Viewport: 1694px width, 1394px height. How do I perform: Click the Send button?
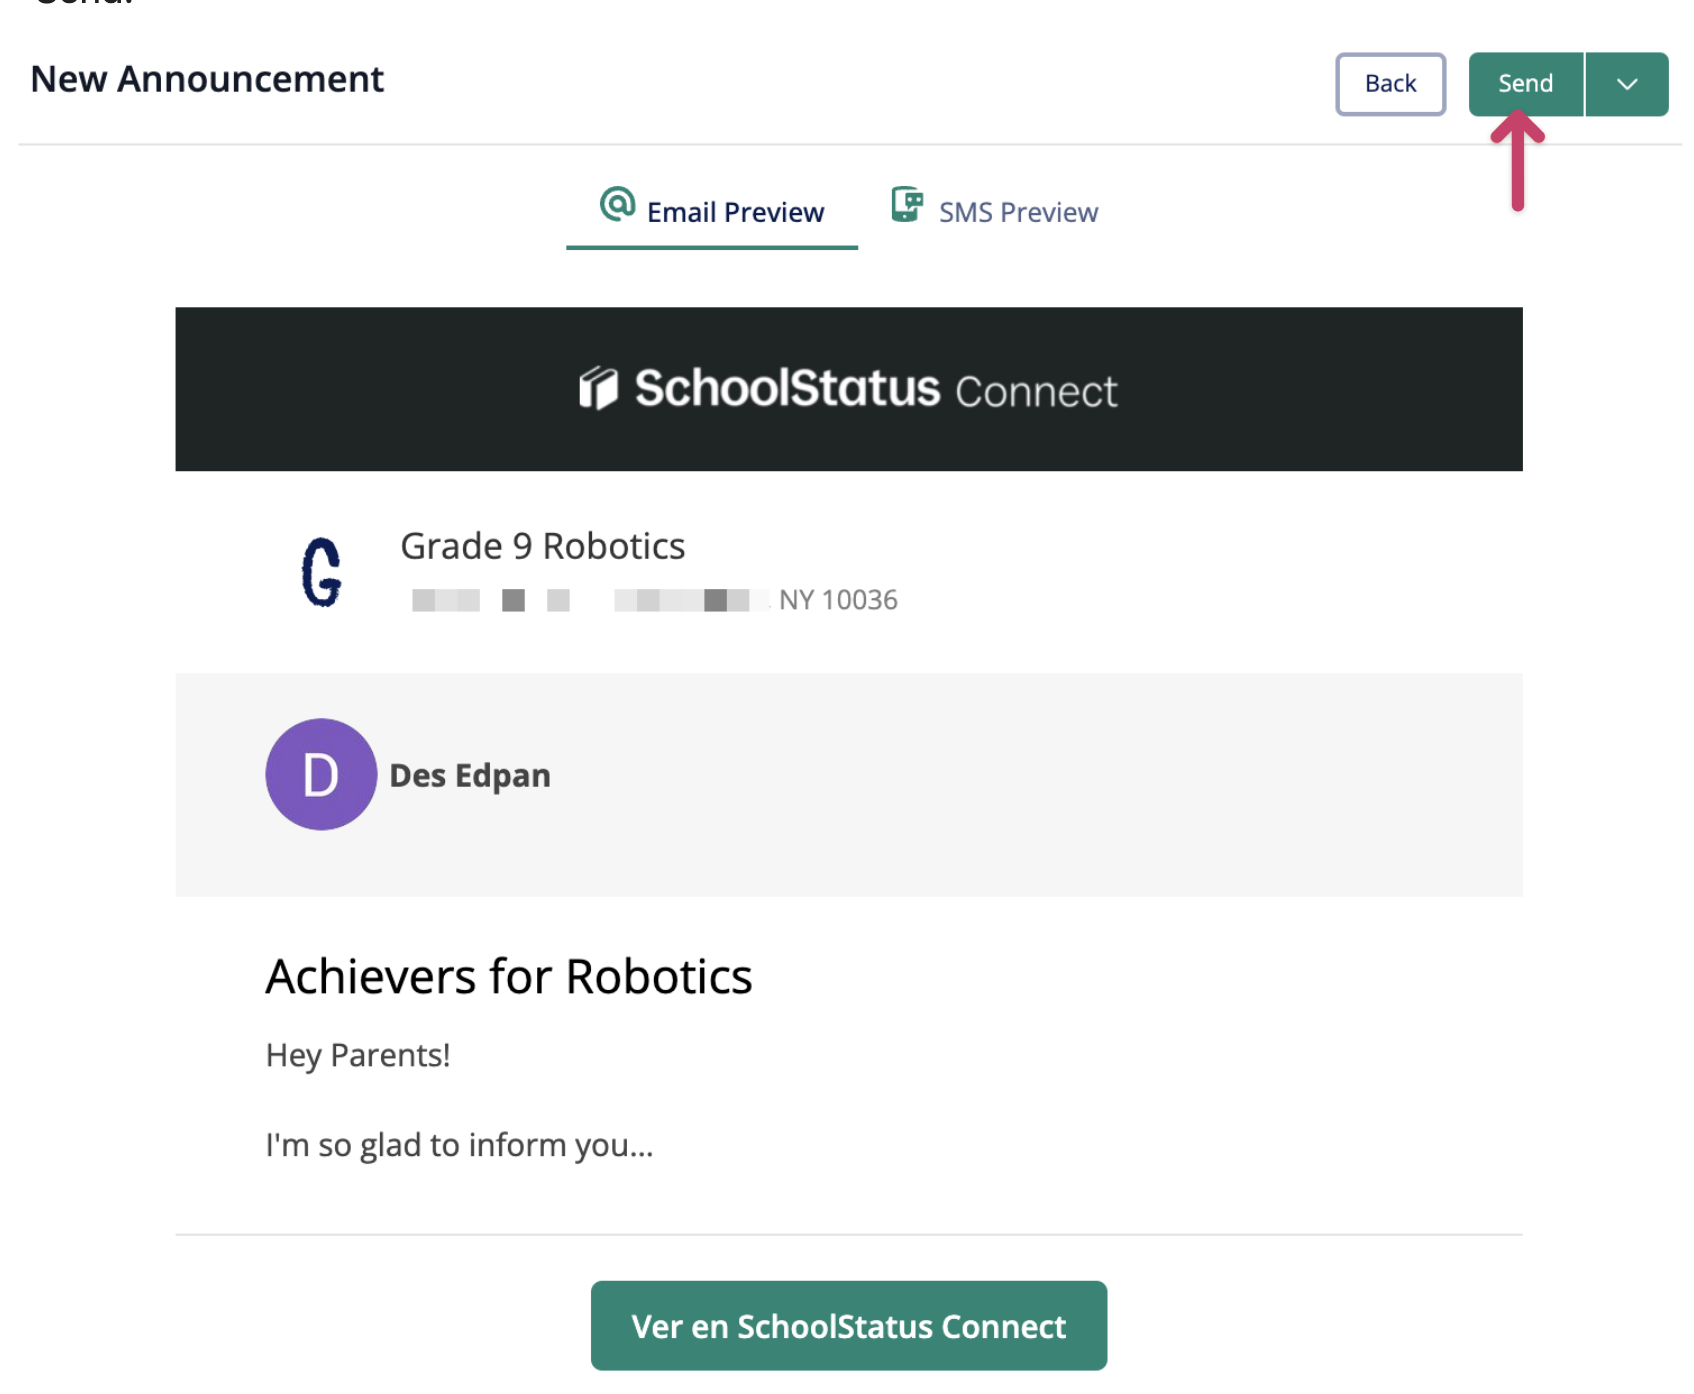point(1524,84)
